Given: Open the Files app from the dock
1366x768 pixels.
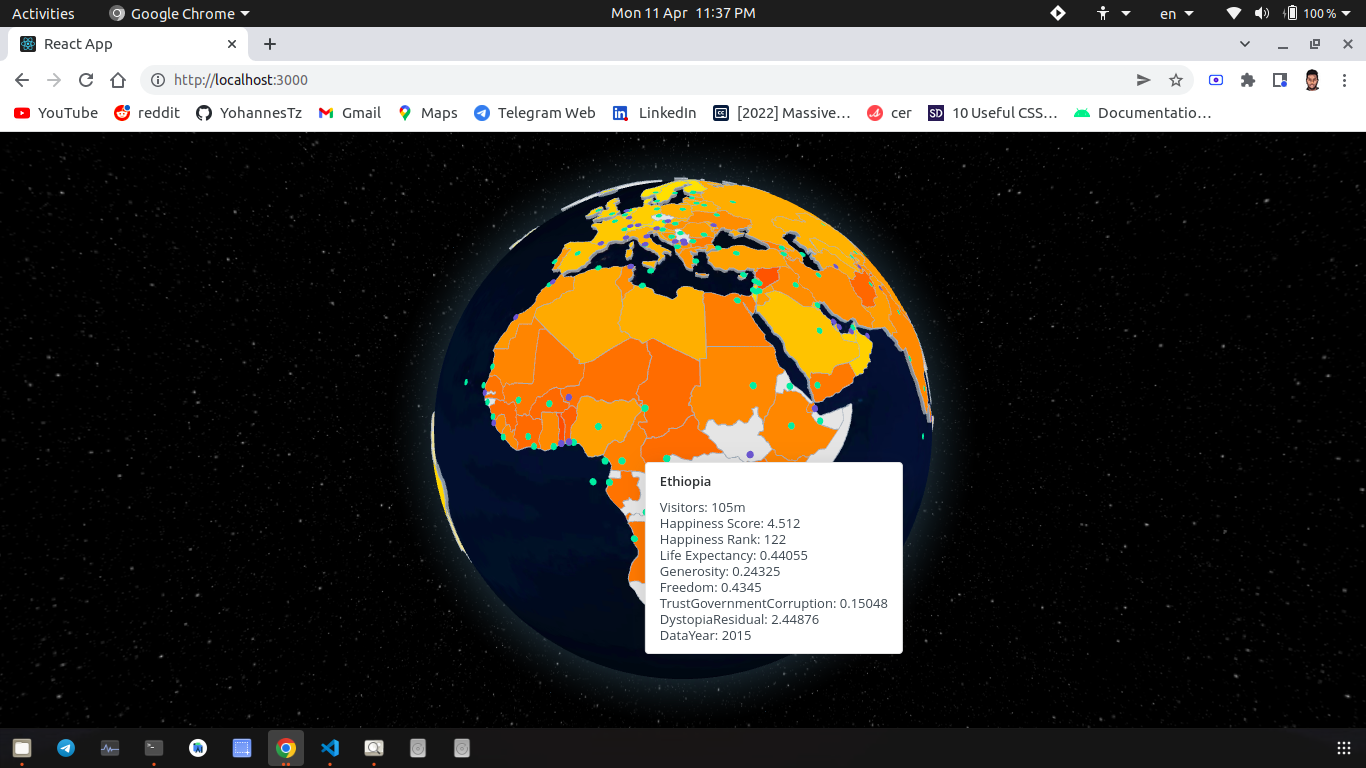Looking at the screenshot, I should click(x=22, y=747).
